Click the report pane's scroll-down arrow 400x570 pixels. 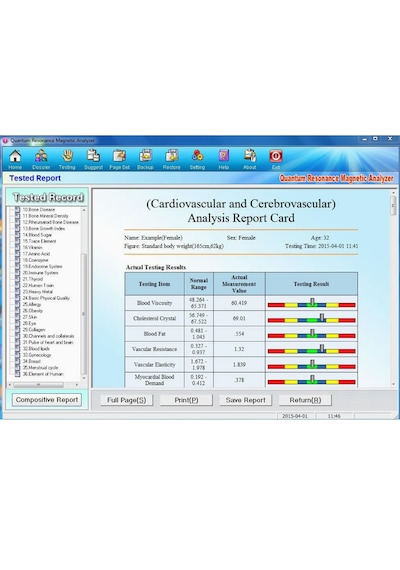pos(393,384)
